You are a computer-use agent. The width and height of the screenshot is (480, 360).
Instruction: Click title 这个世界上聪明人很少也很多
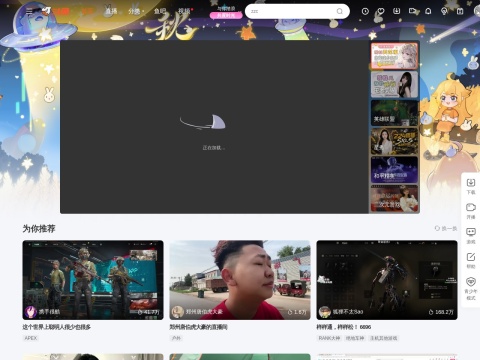coord(57,327)
